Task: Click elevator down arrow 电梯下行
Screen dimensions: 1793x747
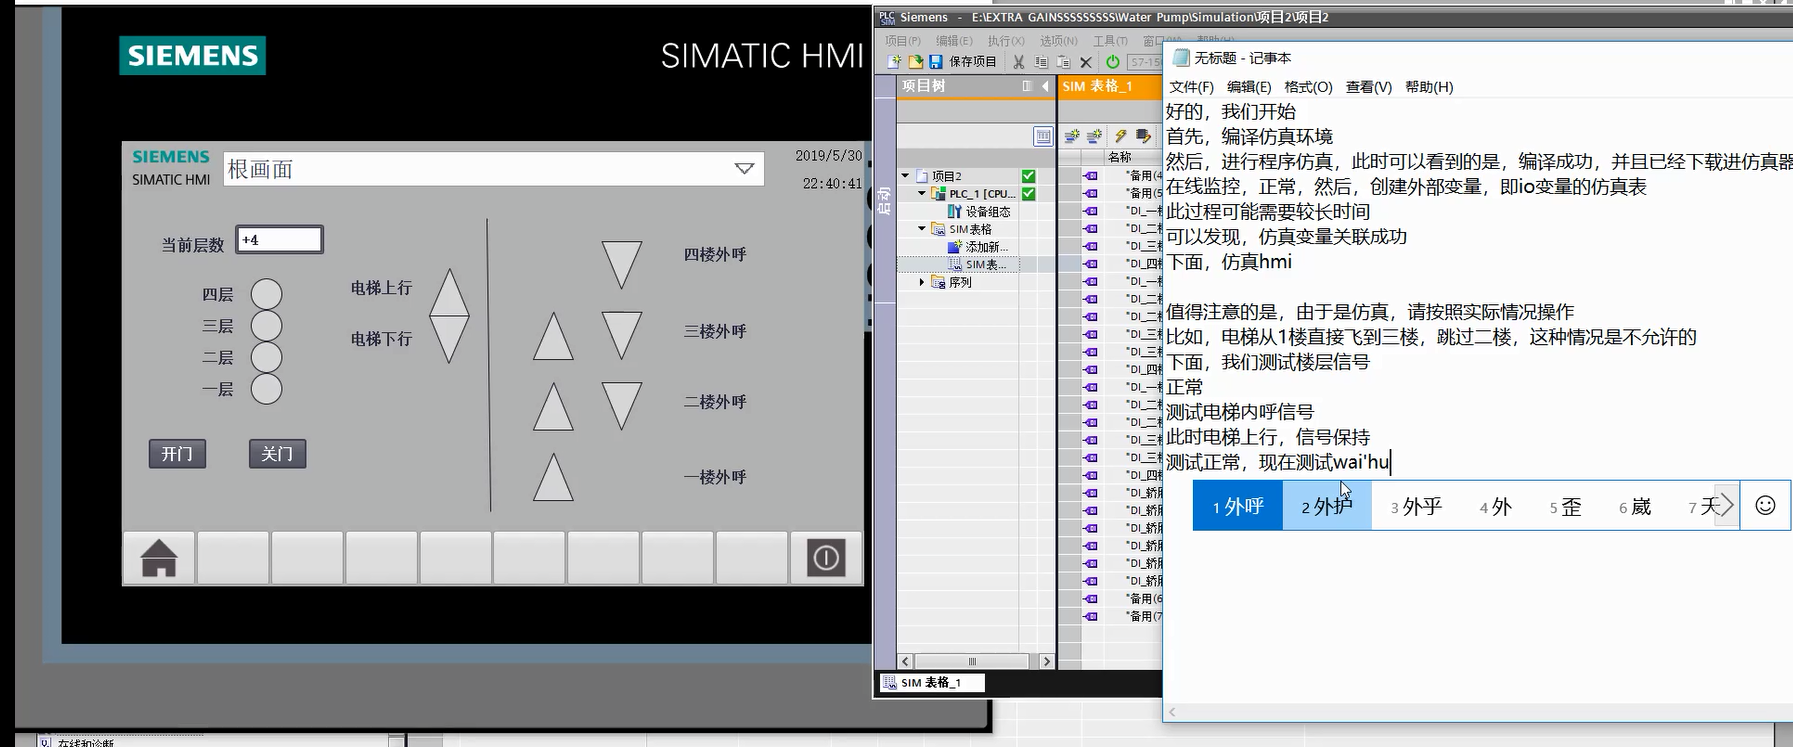Action: 449,339
